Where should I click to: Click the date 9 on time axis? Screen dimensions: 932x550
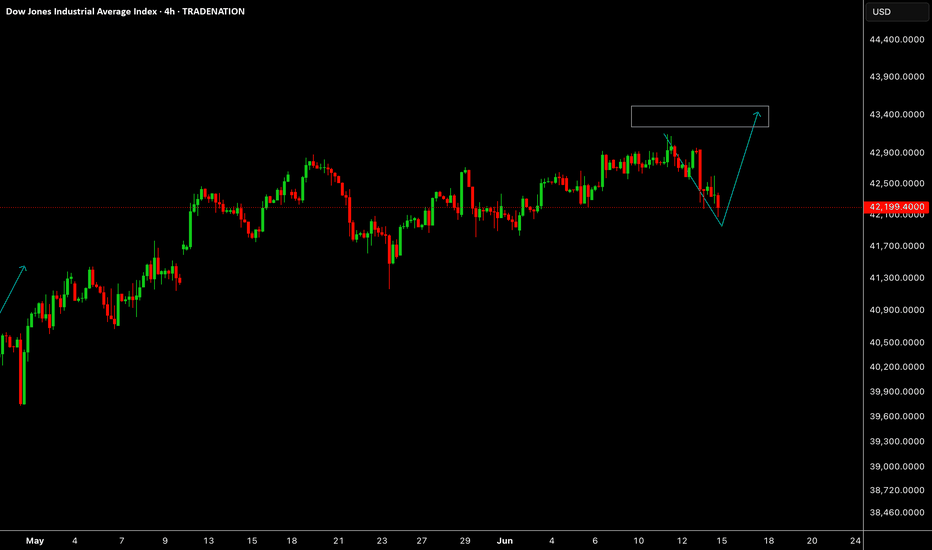point(165,541)
